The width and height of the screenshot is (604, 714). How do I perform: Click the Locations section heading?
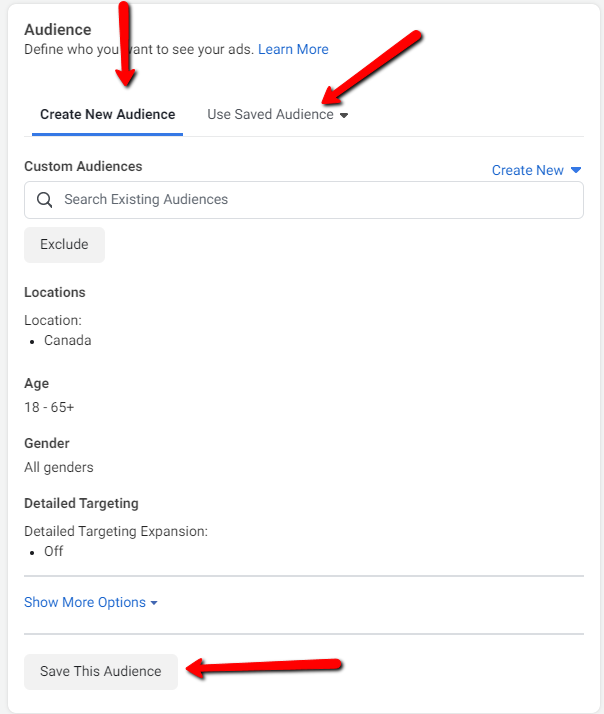(55, 293)
